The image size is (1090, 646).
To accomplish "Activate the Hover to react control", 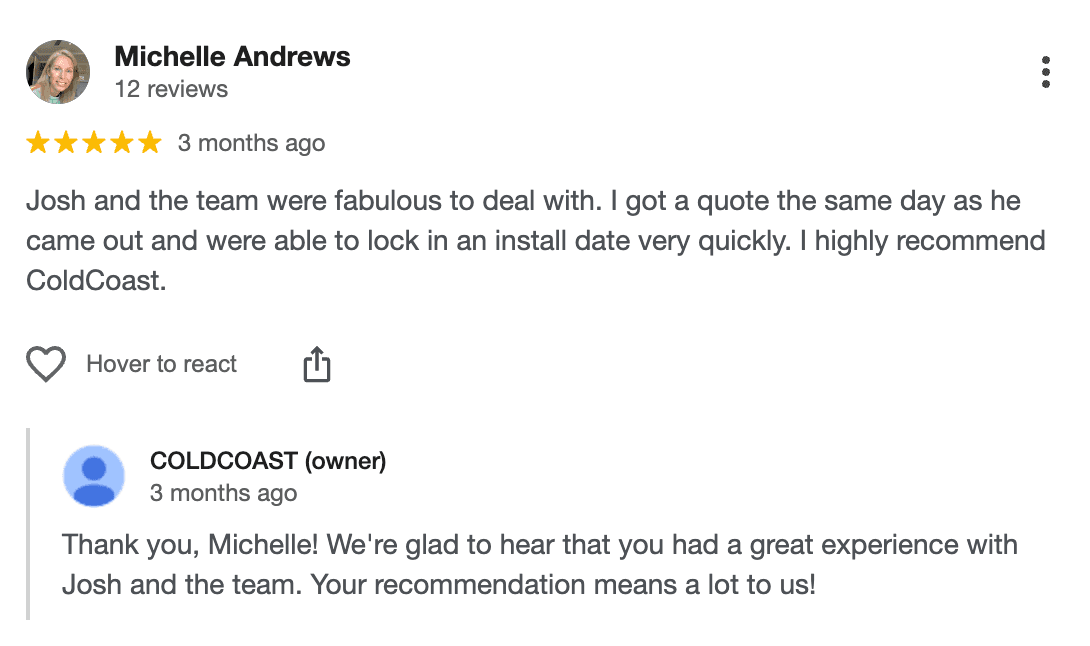I will (x=162, y=364).
